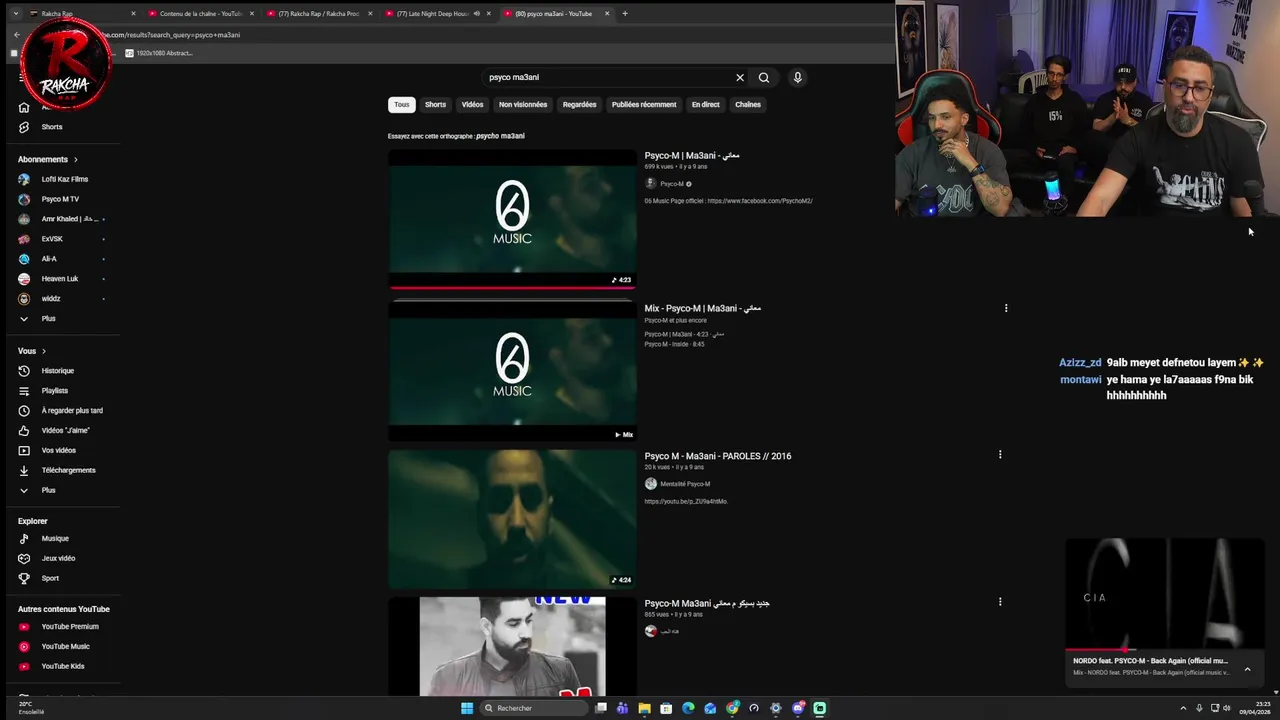The height and width of the screenshot is (720, 1280).
Task: Show hidden system tray icons
Action: 1183,708
